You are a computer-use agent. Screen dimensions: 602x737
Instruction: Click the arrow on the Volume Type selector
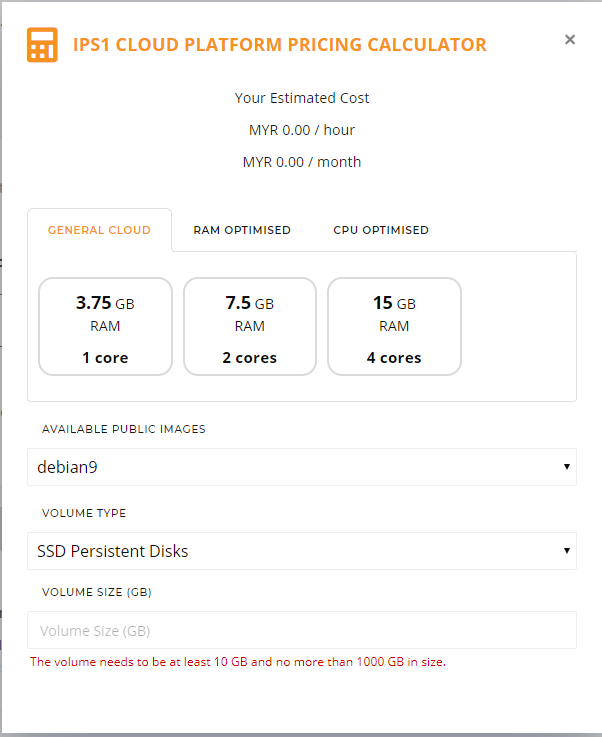point(567,551)
